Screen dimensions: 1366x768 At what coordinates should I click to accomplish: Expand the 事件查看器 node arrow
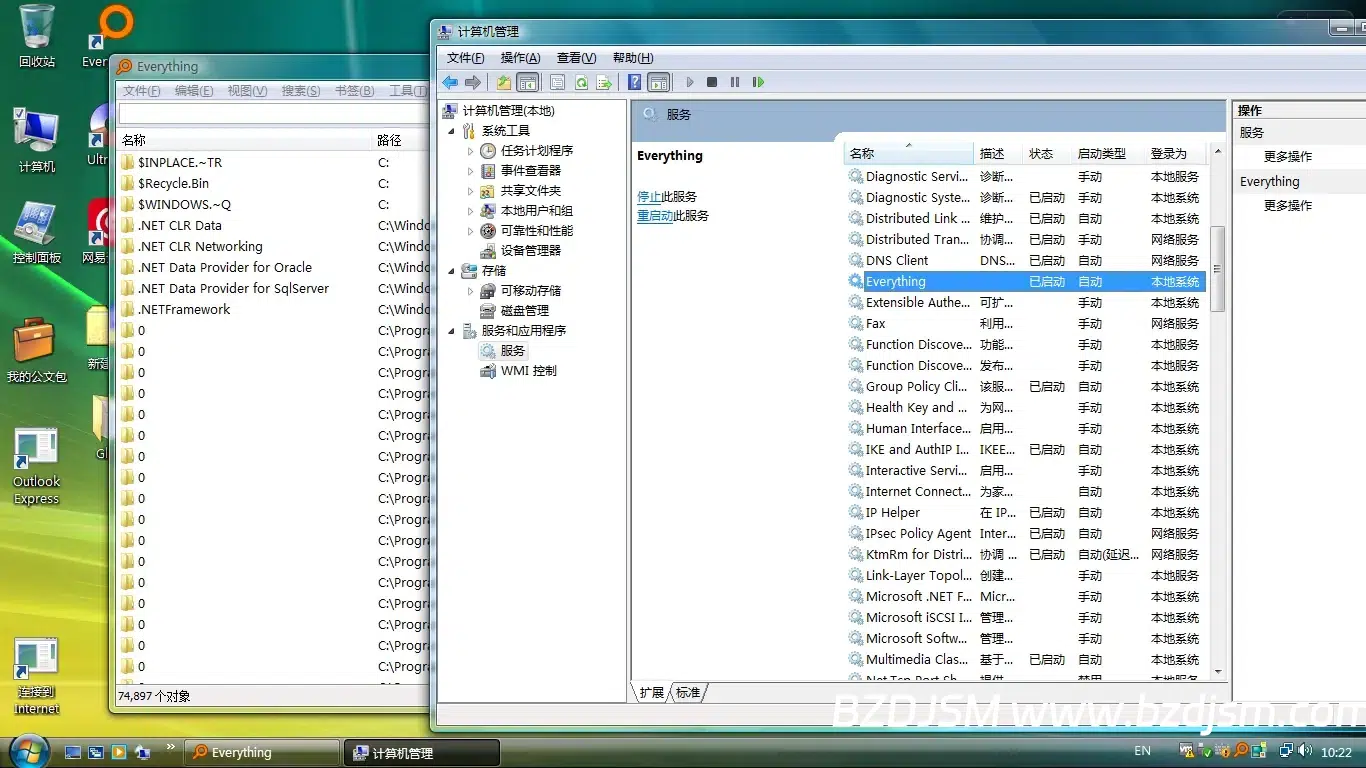pos(470,171)
